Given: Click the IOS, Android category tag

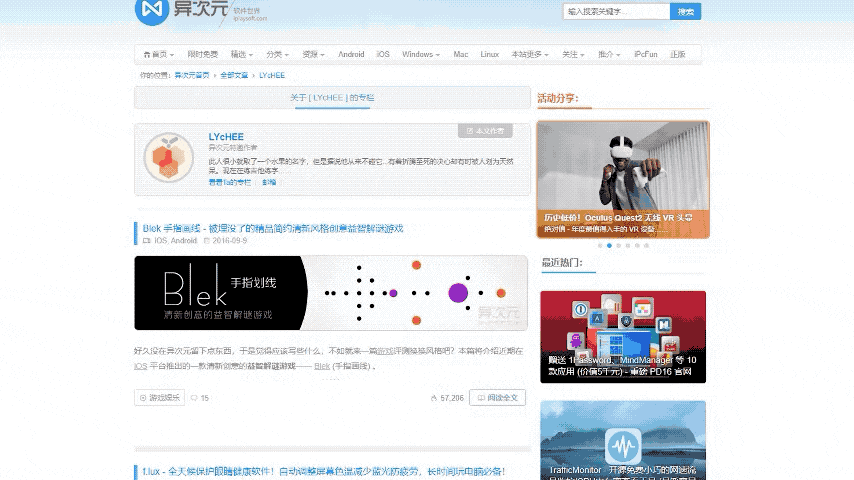Looking at the screenshot, I should 175,240.
